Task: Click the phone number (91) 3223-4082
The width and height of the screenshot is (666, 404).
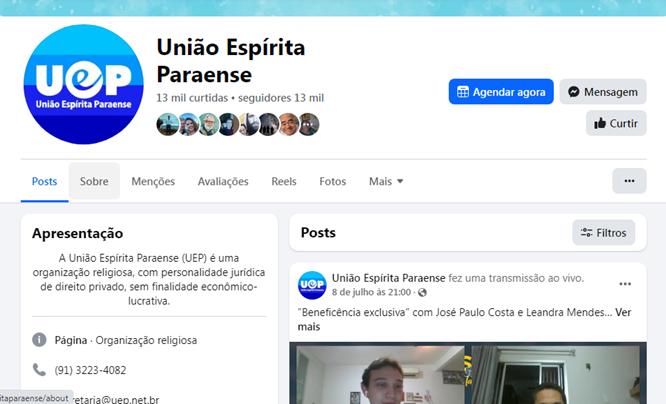Action: point(90,370)
